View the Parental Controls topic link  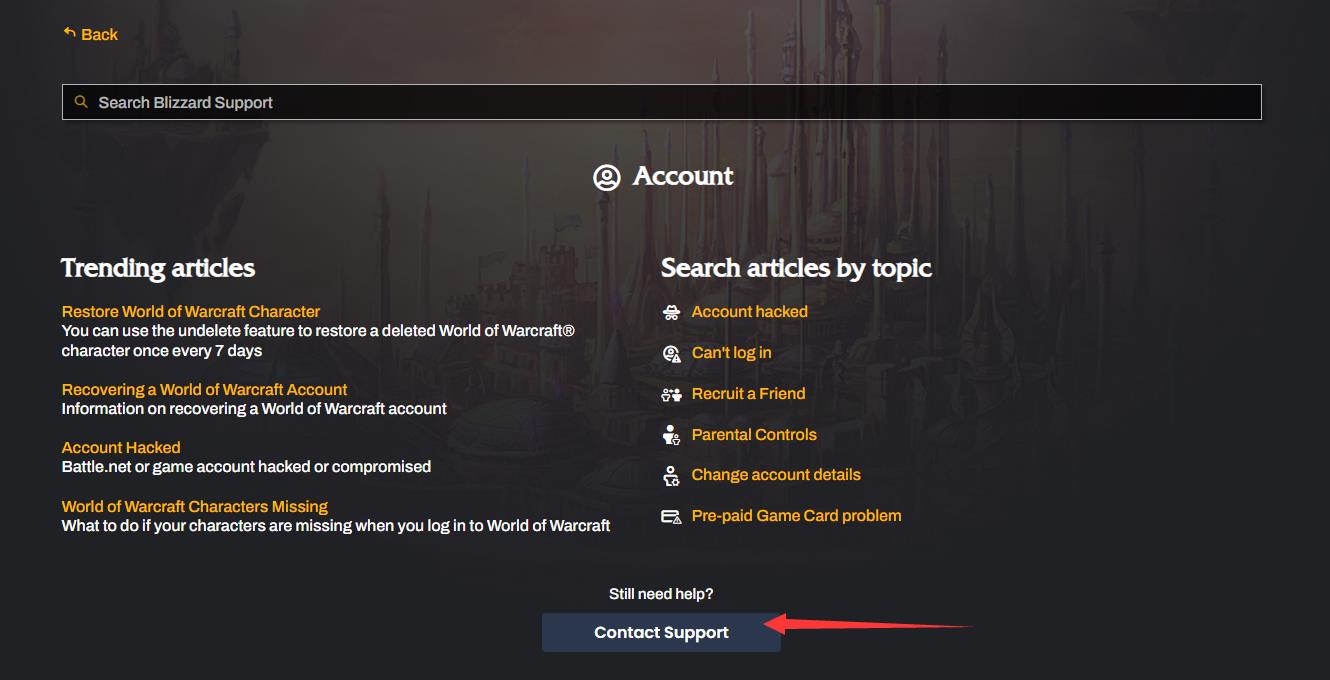coord(754,435)
